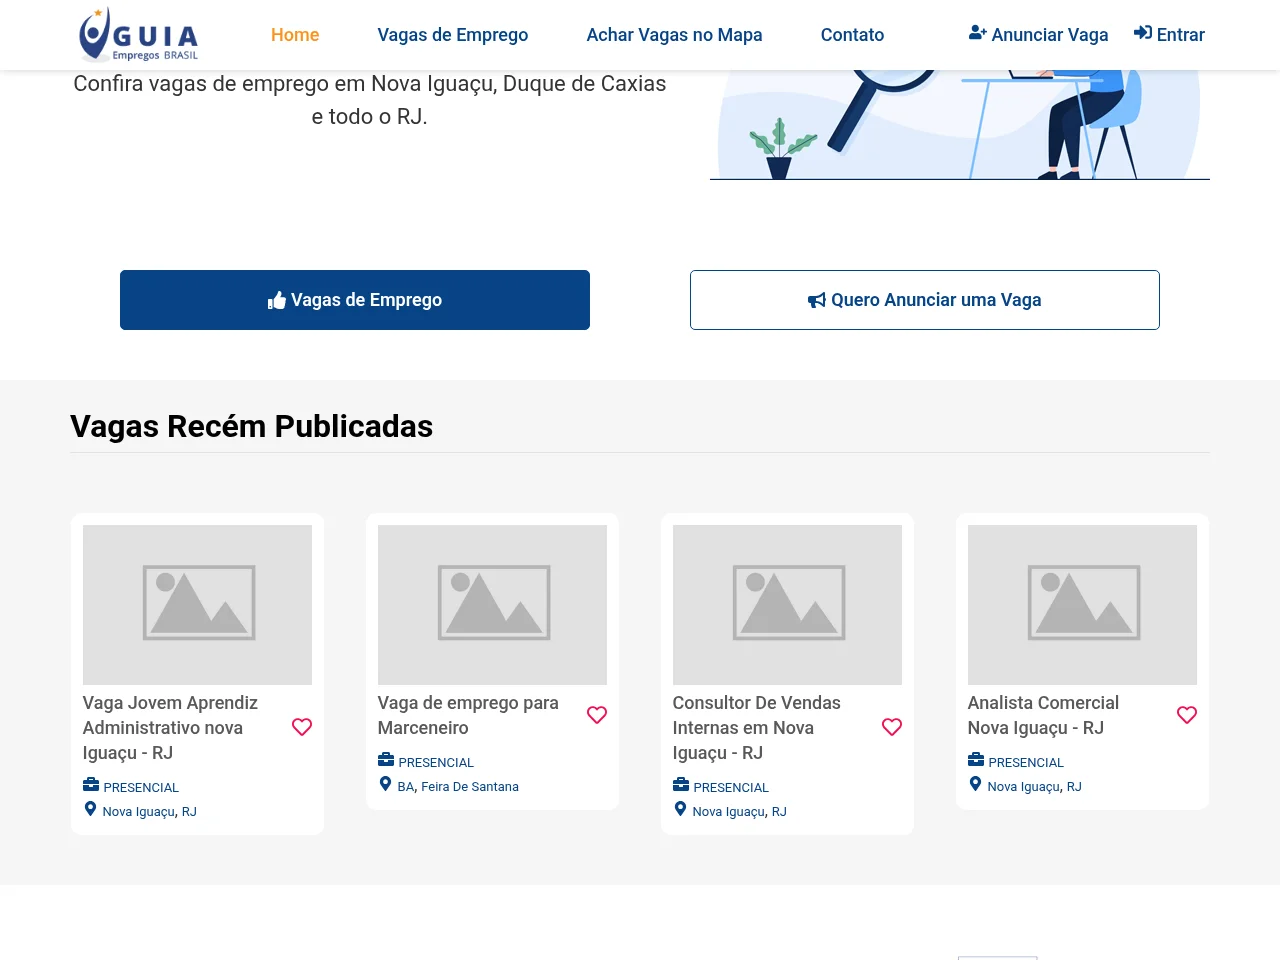The height and width of the screenshot is (960, 1280).
Task: Open the Vaga de emprego para Marceneiro title
Action: click(x=468, y=715)
